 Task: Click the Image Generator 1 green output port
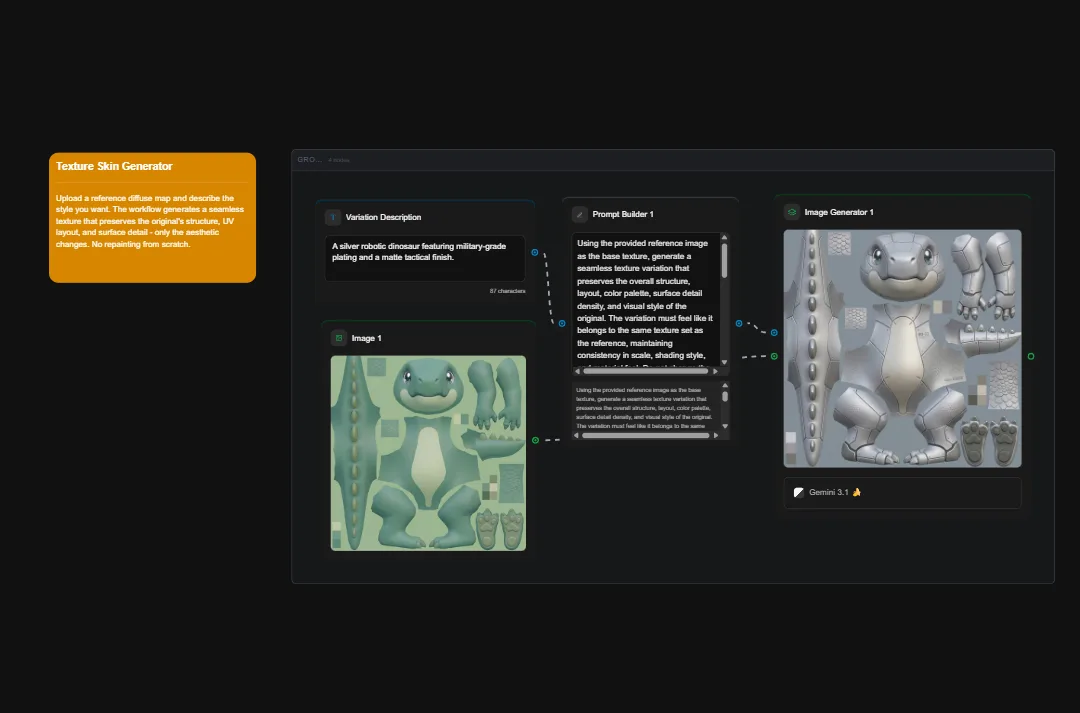1030,356
